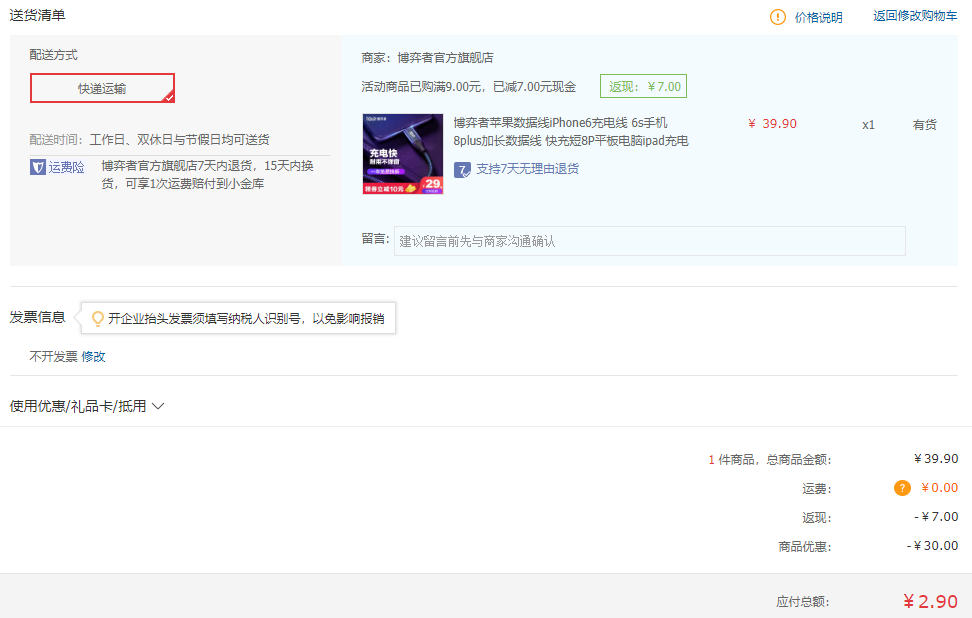This screenshot has height=618, width=972.
Task: Click the x1 quantity text
Action: (868, 125)
